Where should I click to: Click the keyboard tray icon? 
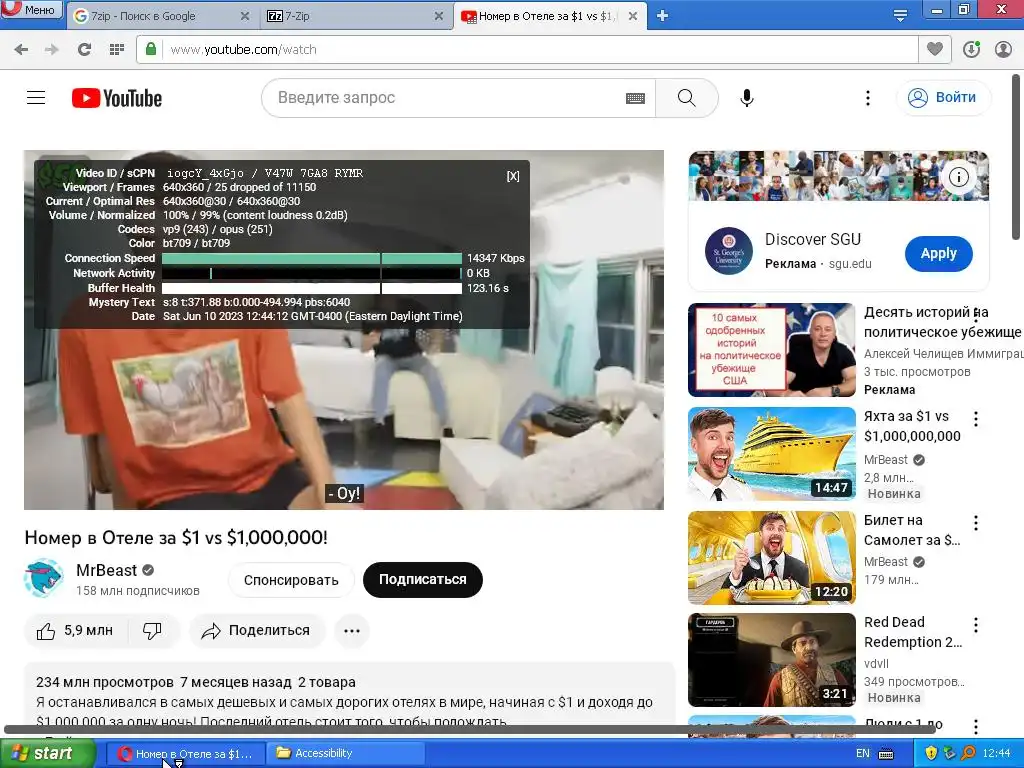886,754
